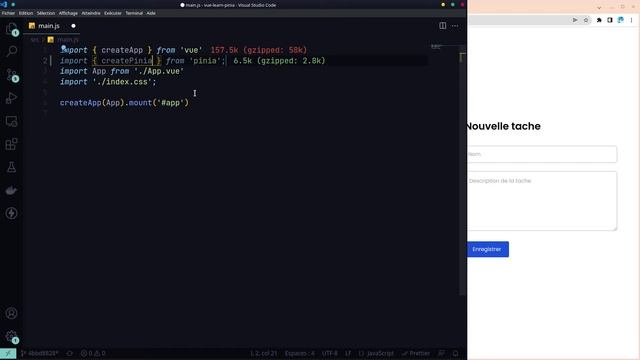Split the editor to the right
Image resolution: width=640 pixels, height=360 pixels.
pyautogui.click(x=442, y=26)
